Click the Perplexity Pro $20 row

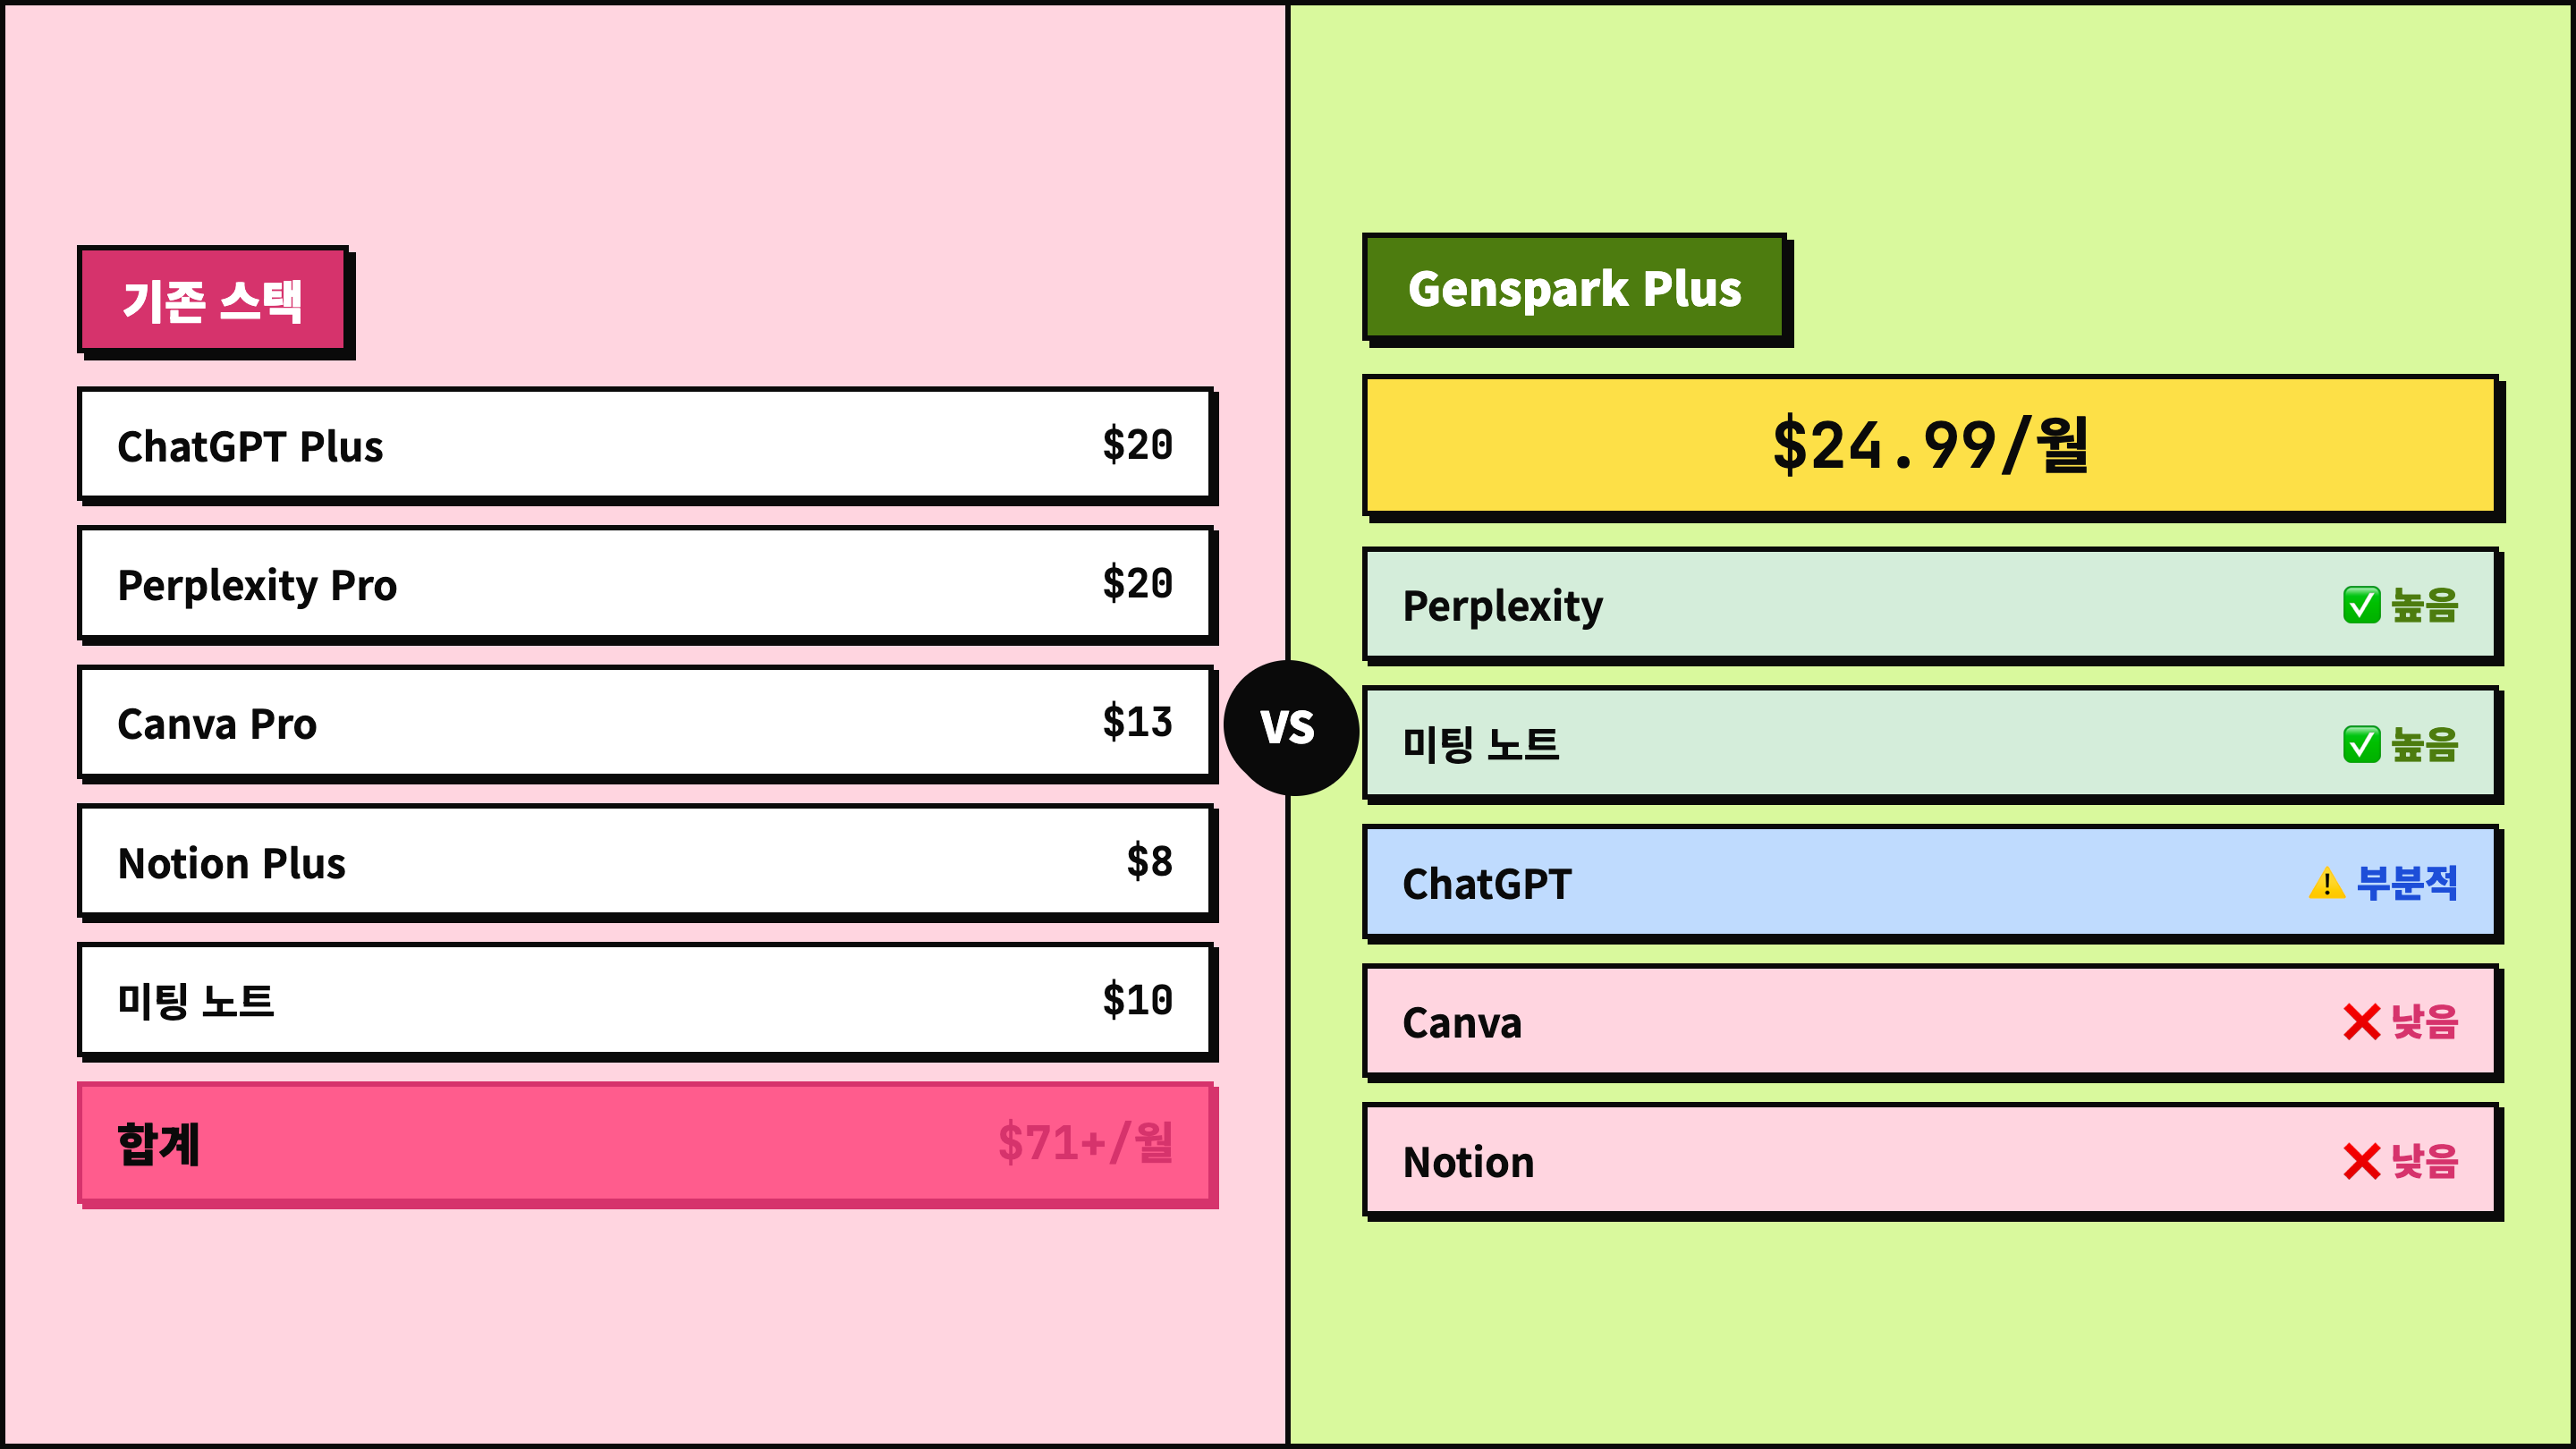pos(645,584)
